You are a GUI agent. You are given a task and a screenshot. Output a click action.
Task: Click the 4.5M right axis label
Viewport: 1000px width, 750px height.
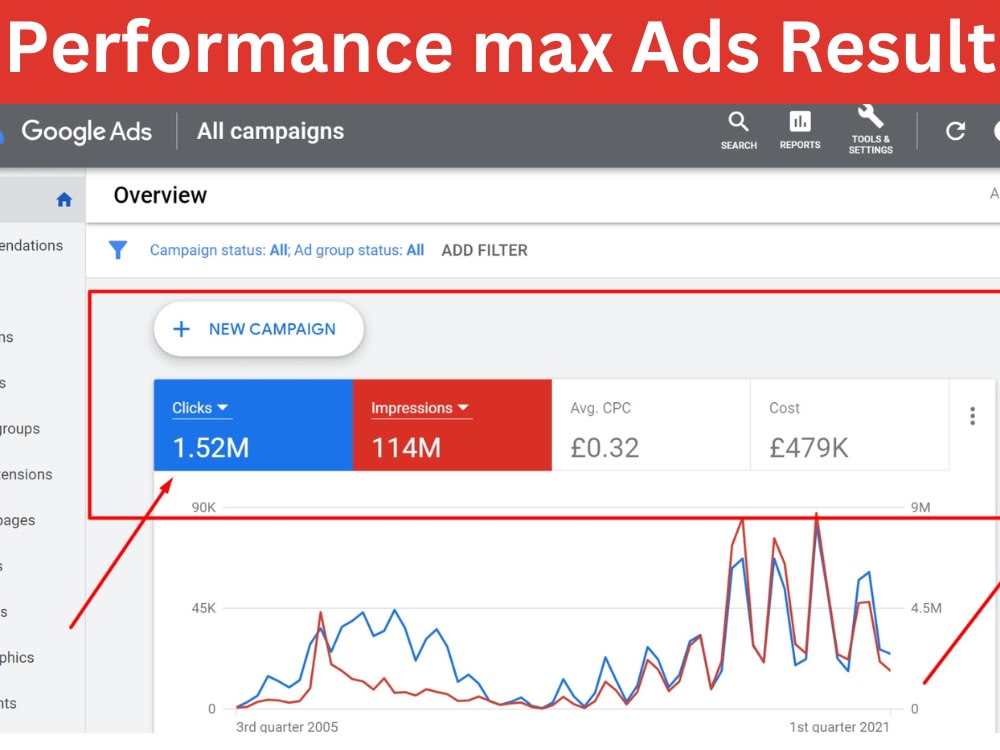926,608
